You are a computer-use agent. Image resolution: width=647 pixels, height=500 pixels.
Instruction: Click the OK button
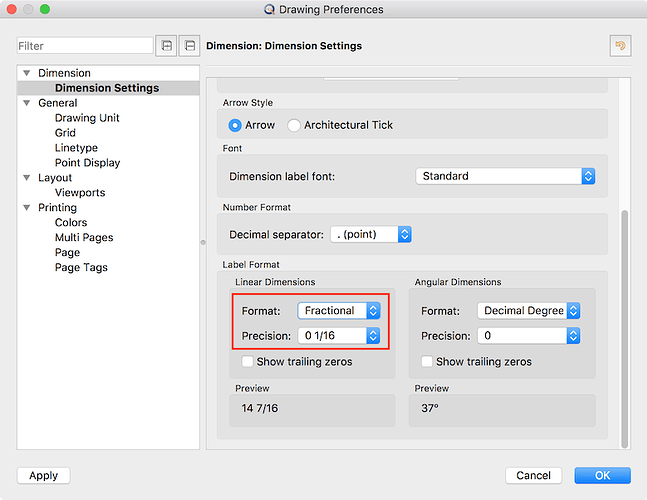coord(602,476)
